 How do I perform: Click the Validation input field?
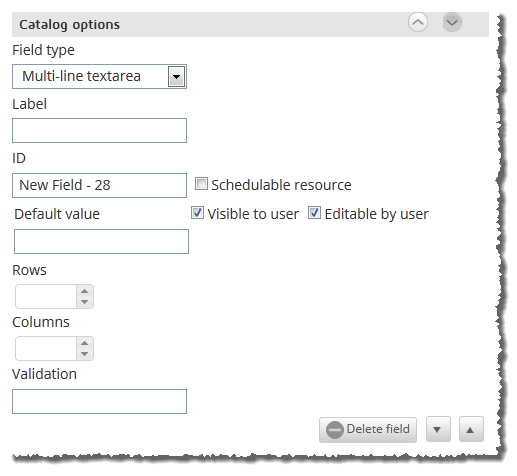click(99, 401)
